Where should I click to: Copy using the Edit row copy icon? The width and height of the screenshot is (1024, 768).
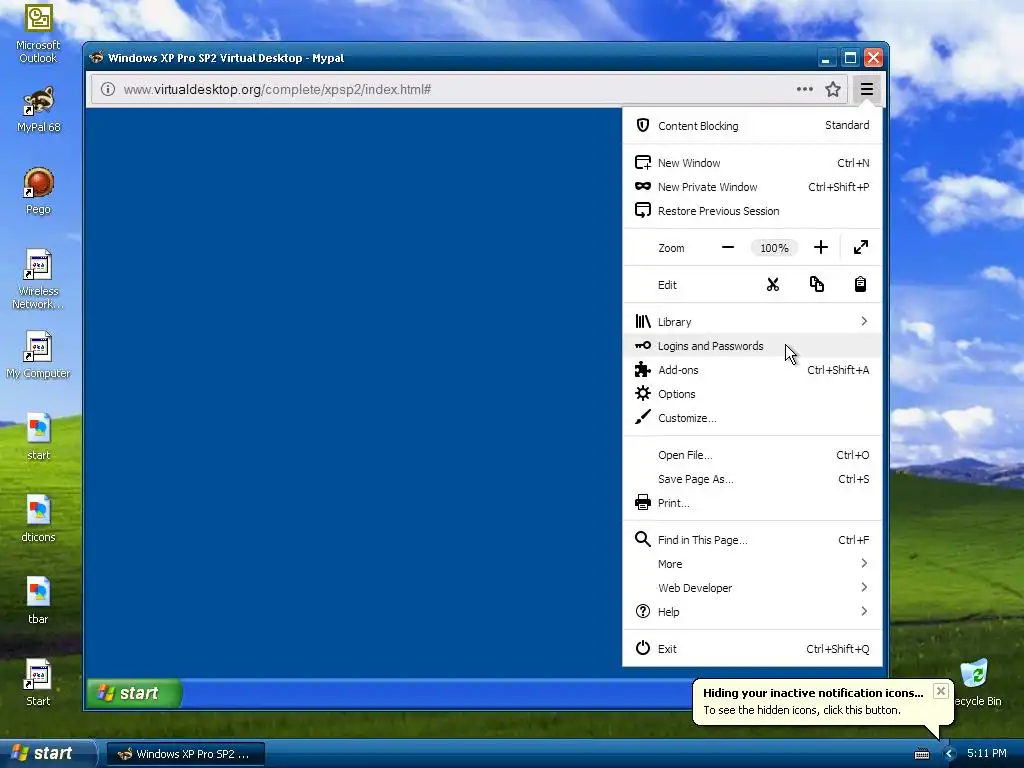tap(816, 284)
